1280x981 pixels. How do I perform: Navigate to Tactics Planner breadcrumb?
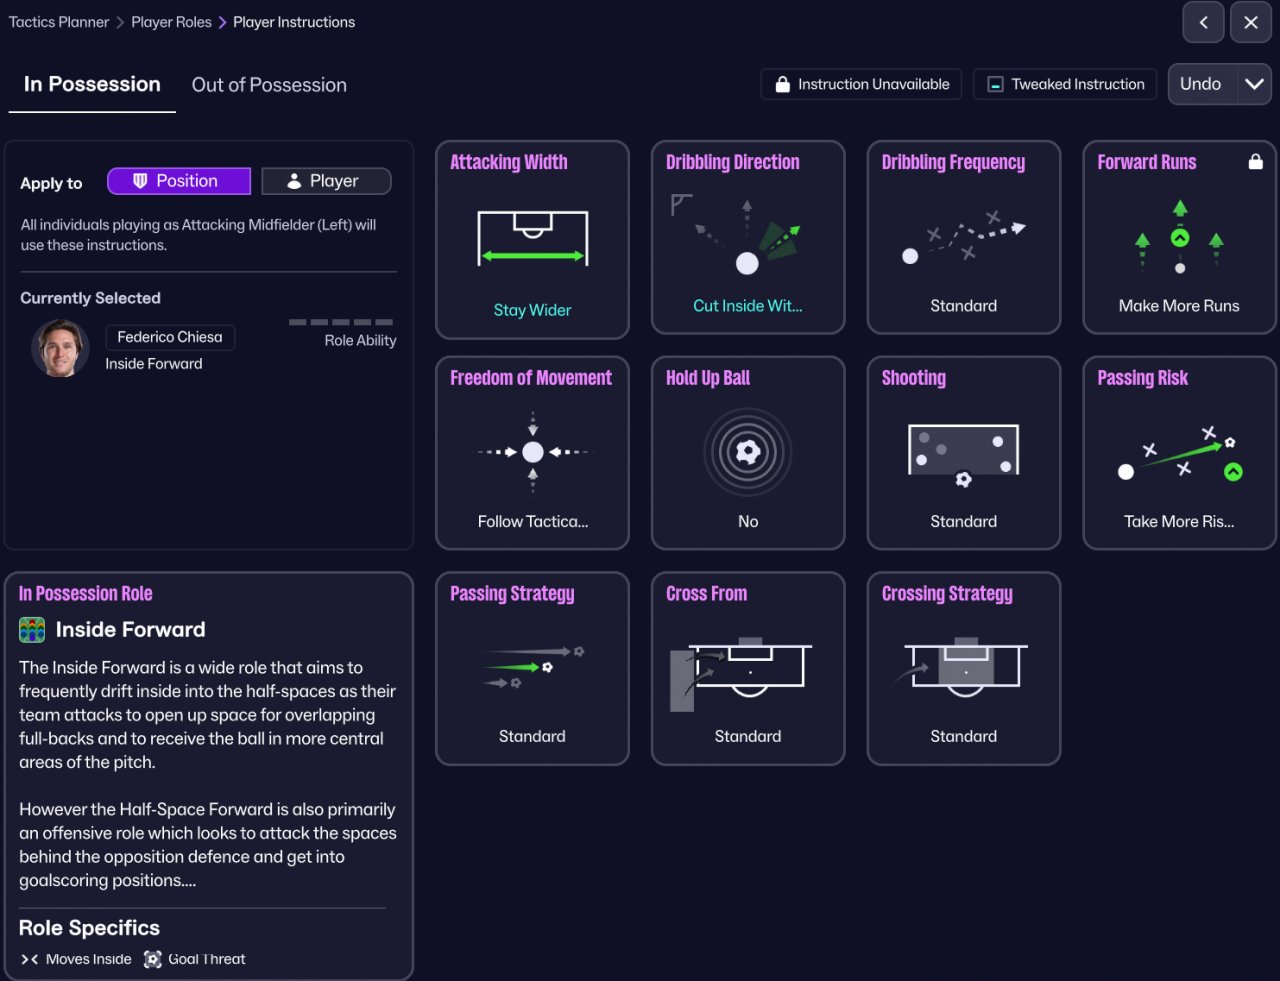tap(59, 22)
